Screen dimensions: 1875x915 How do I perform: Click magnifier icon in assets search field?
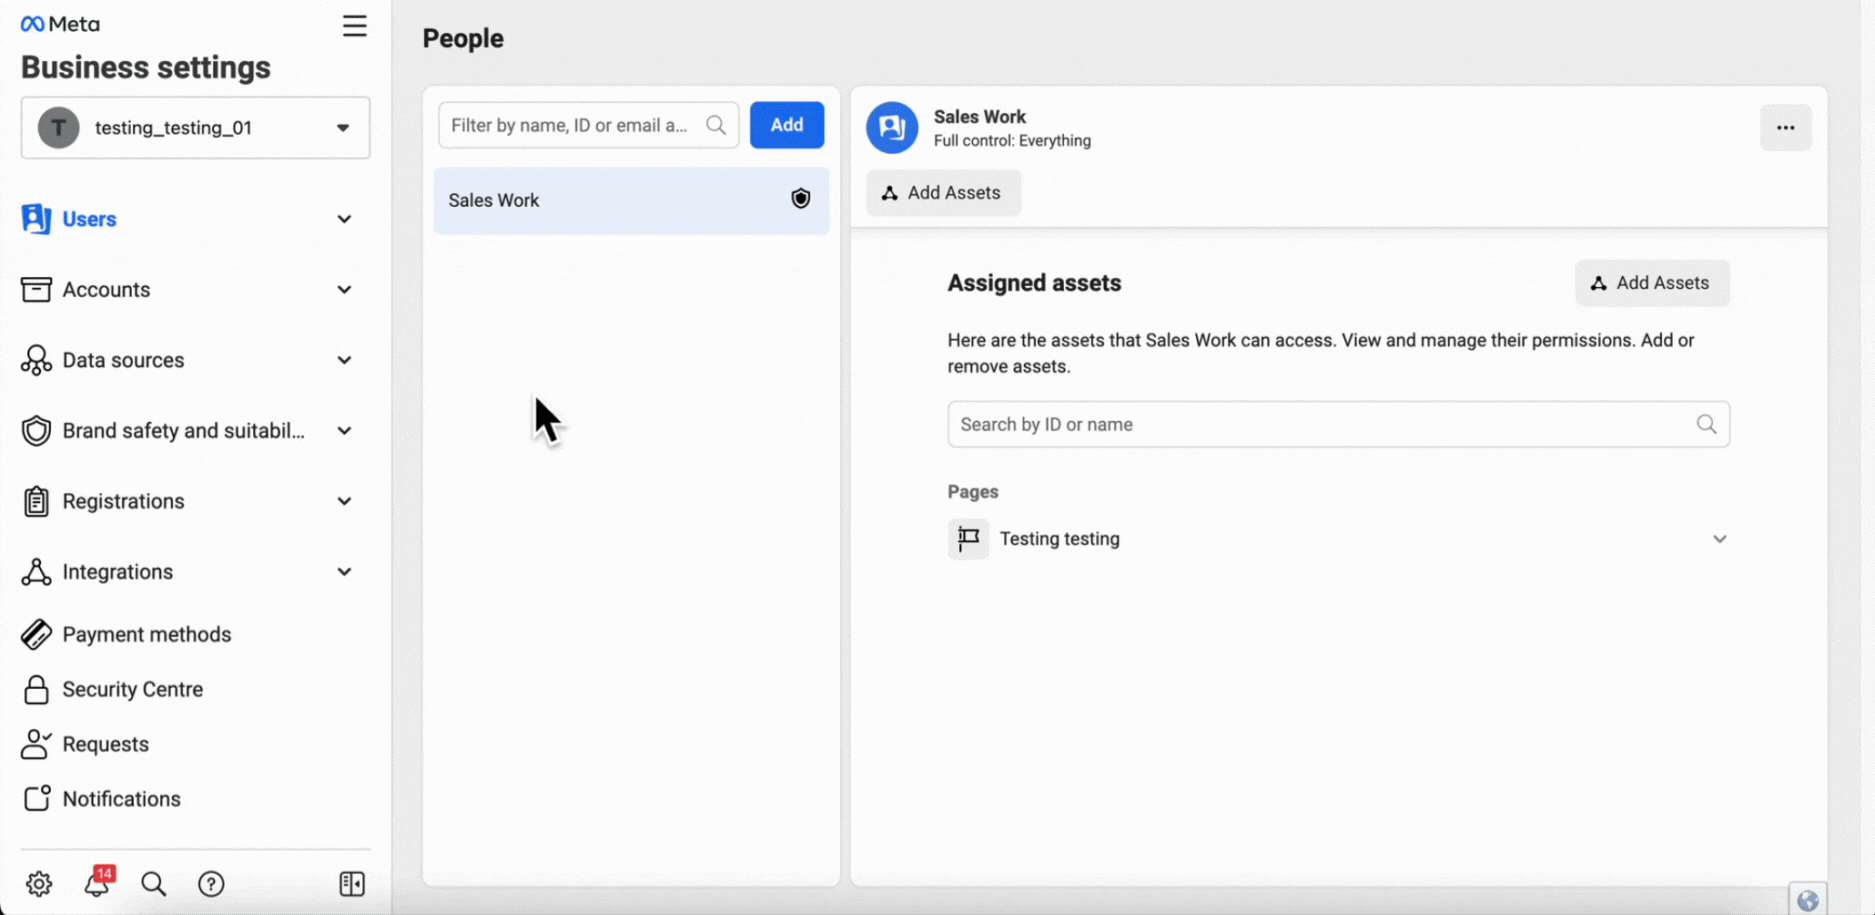pos(1707,424)
